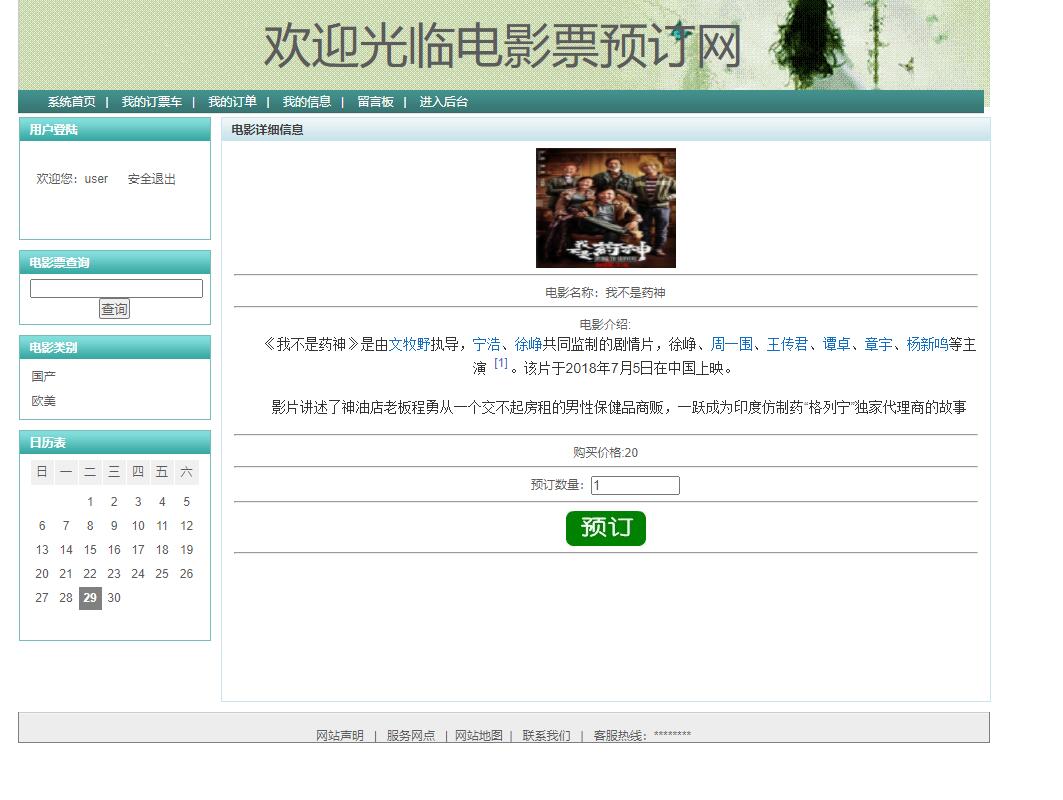Screen dimensions: 1063x800
Task: Click the movie ticket search input box
Action: point(114,288)
